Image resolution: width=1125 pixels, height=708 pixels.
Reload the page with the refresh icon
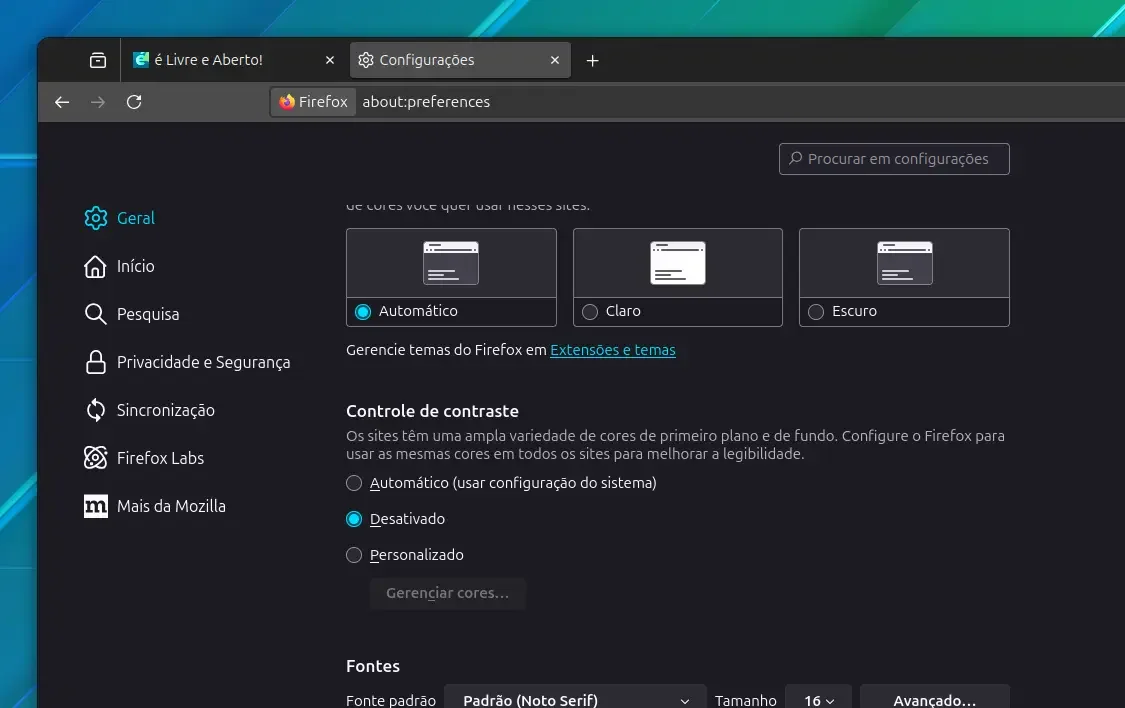click(x=134, y=102)
